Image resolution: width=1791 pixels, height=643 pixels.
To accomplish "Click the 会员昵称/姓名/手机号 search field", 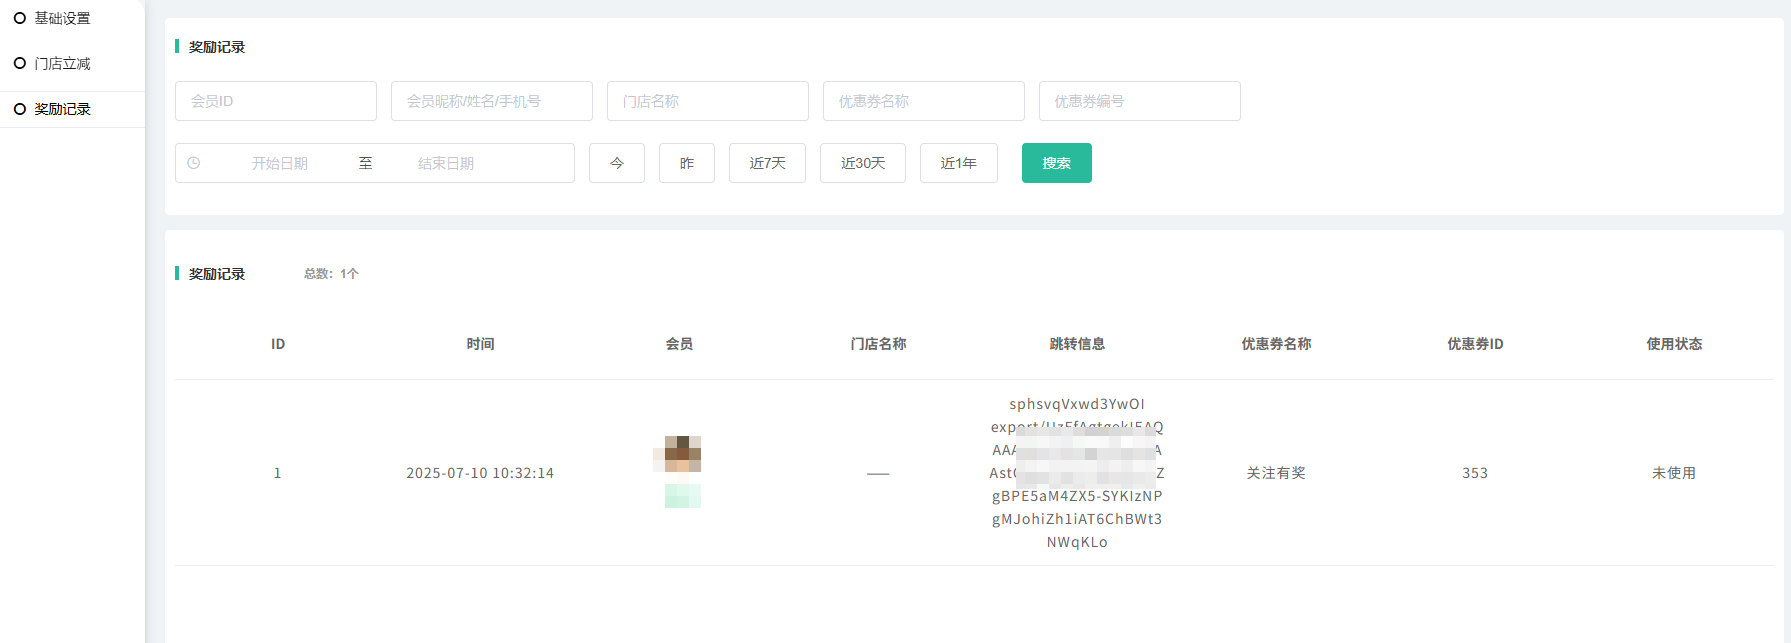I will (491, 101).
